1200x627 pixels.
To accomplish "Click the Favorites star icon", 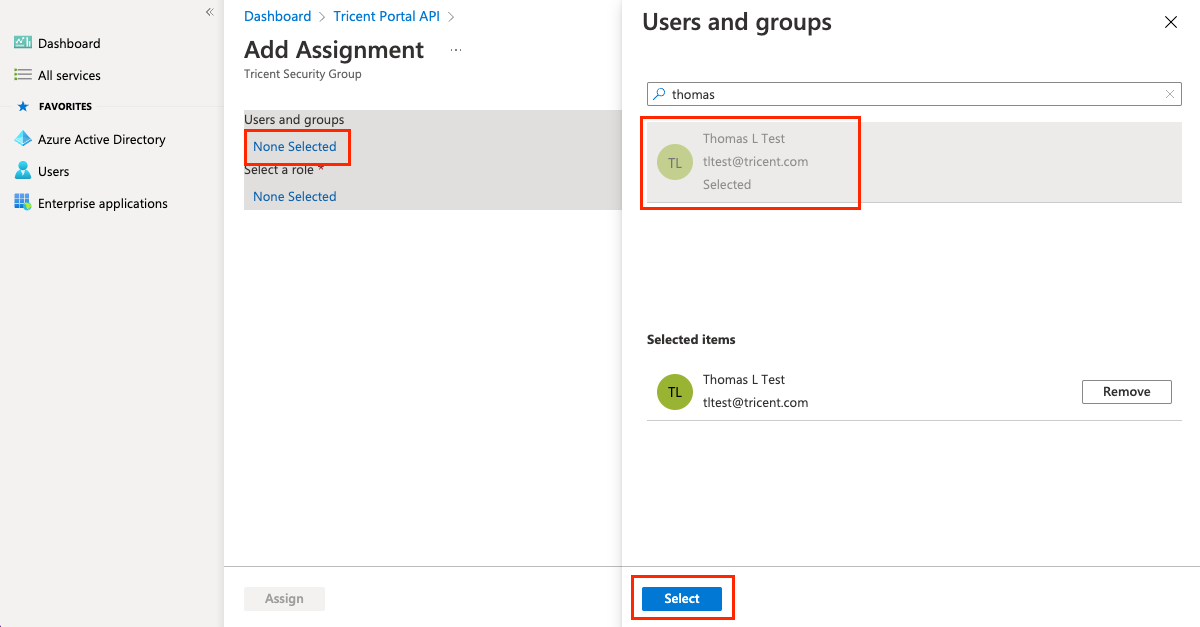I will (23, 106).
